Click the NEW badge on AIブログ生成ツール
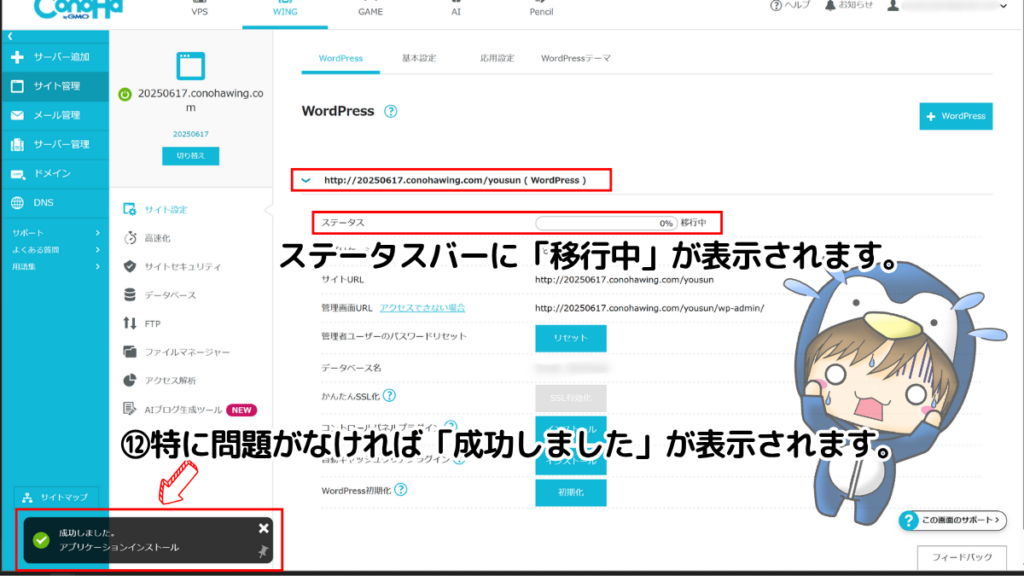1024x576 pixels. (242, 410)
